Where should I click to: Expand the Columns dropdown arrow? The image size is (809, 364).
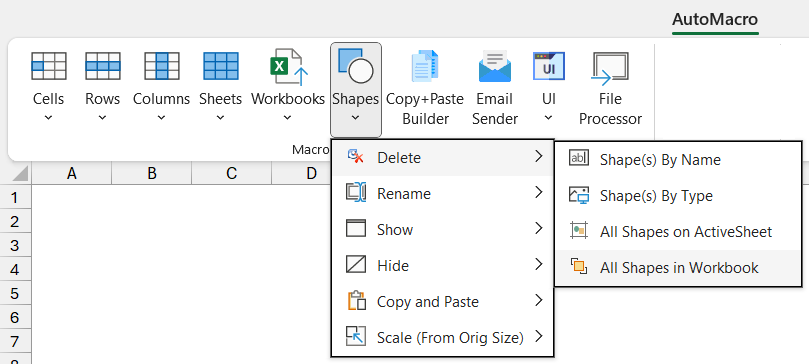tap(161, 118)
